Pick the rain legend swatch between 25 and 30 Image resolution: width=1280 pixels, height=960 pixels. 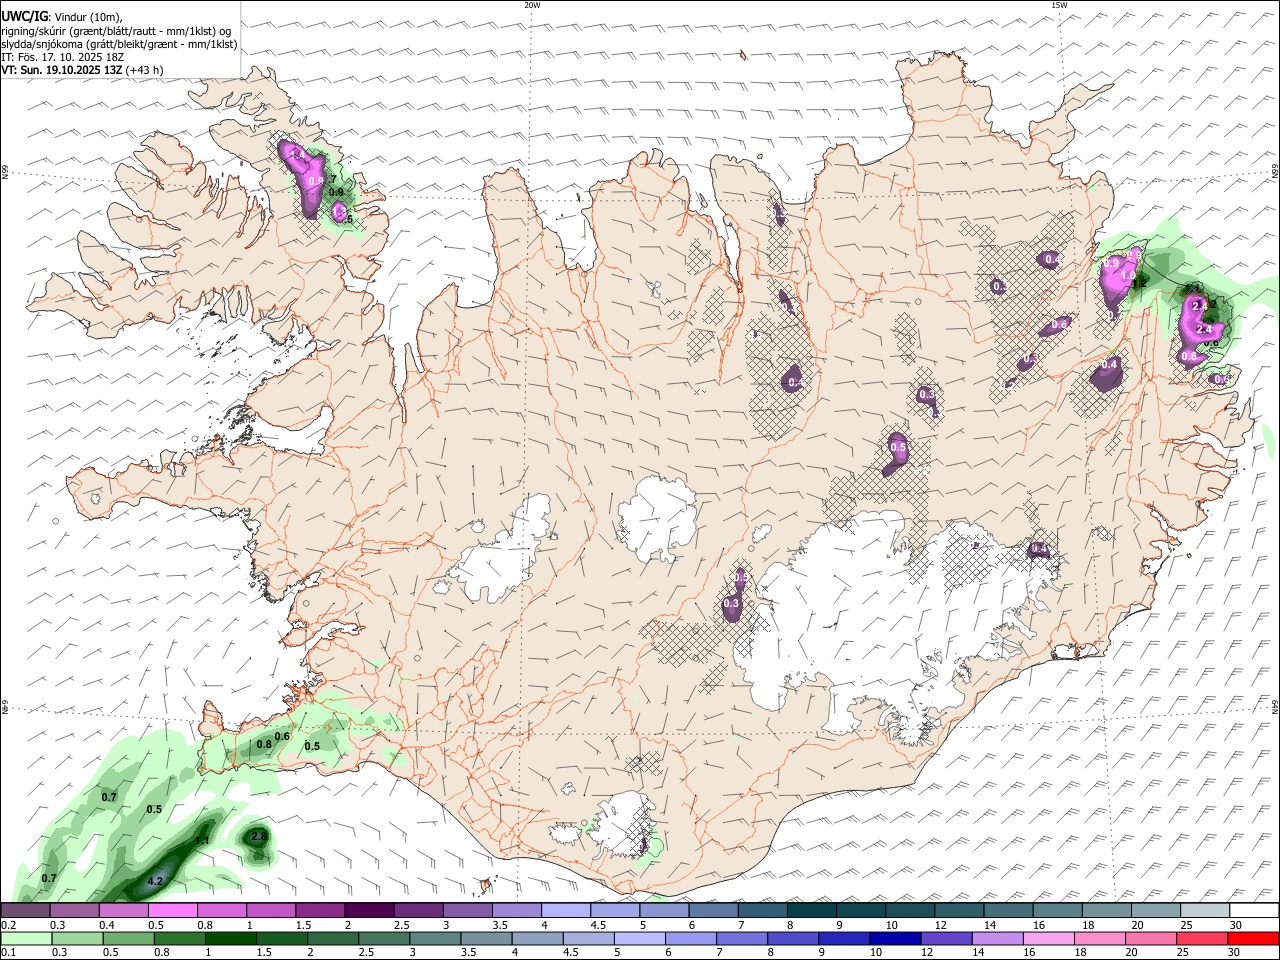(x=1203, y=939)
